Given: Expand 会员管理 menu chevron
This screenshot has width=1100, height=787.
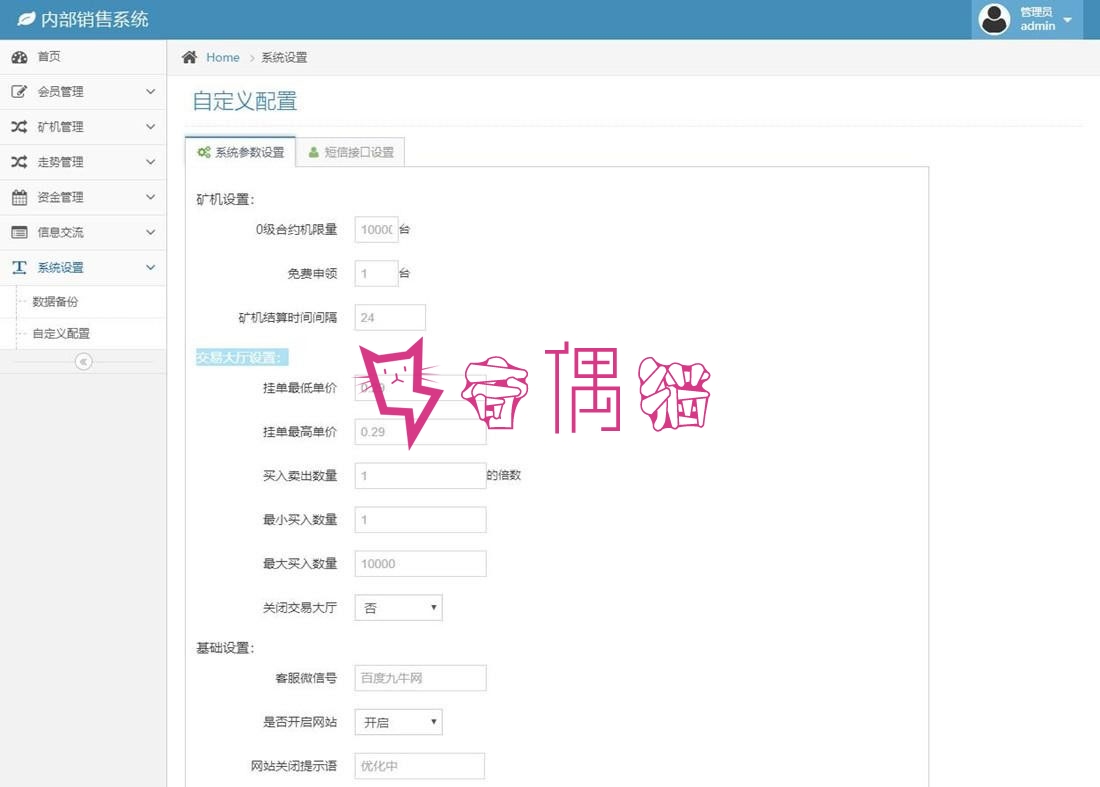Looking at the screenshot, I should [x=150, y=92].
